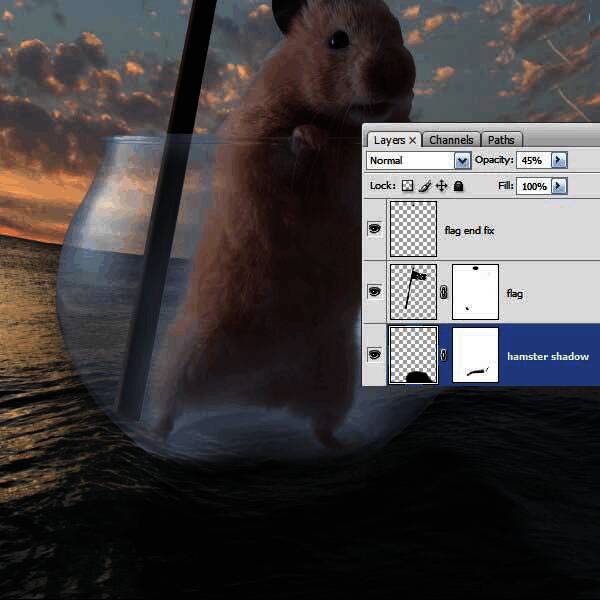This screenshot has height=600, width=600.
Task: Toggle visibility of the flag layer
Action: [375, 291]
